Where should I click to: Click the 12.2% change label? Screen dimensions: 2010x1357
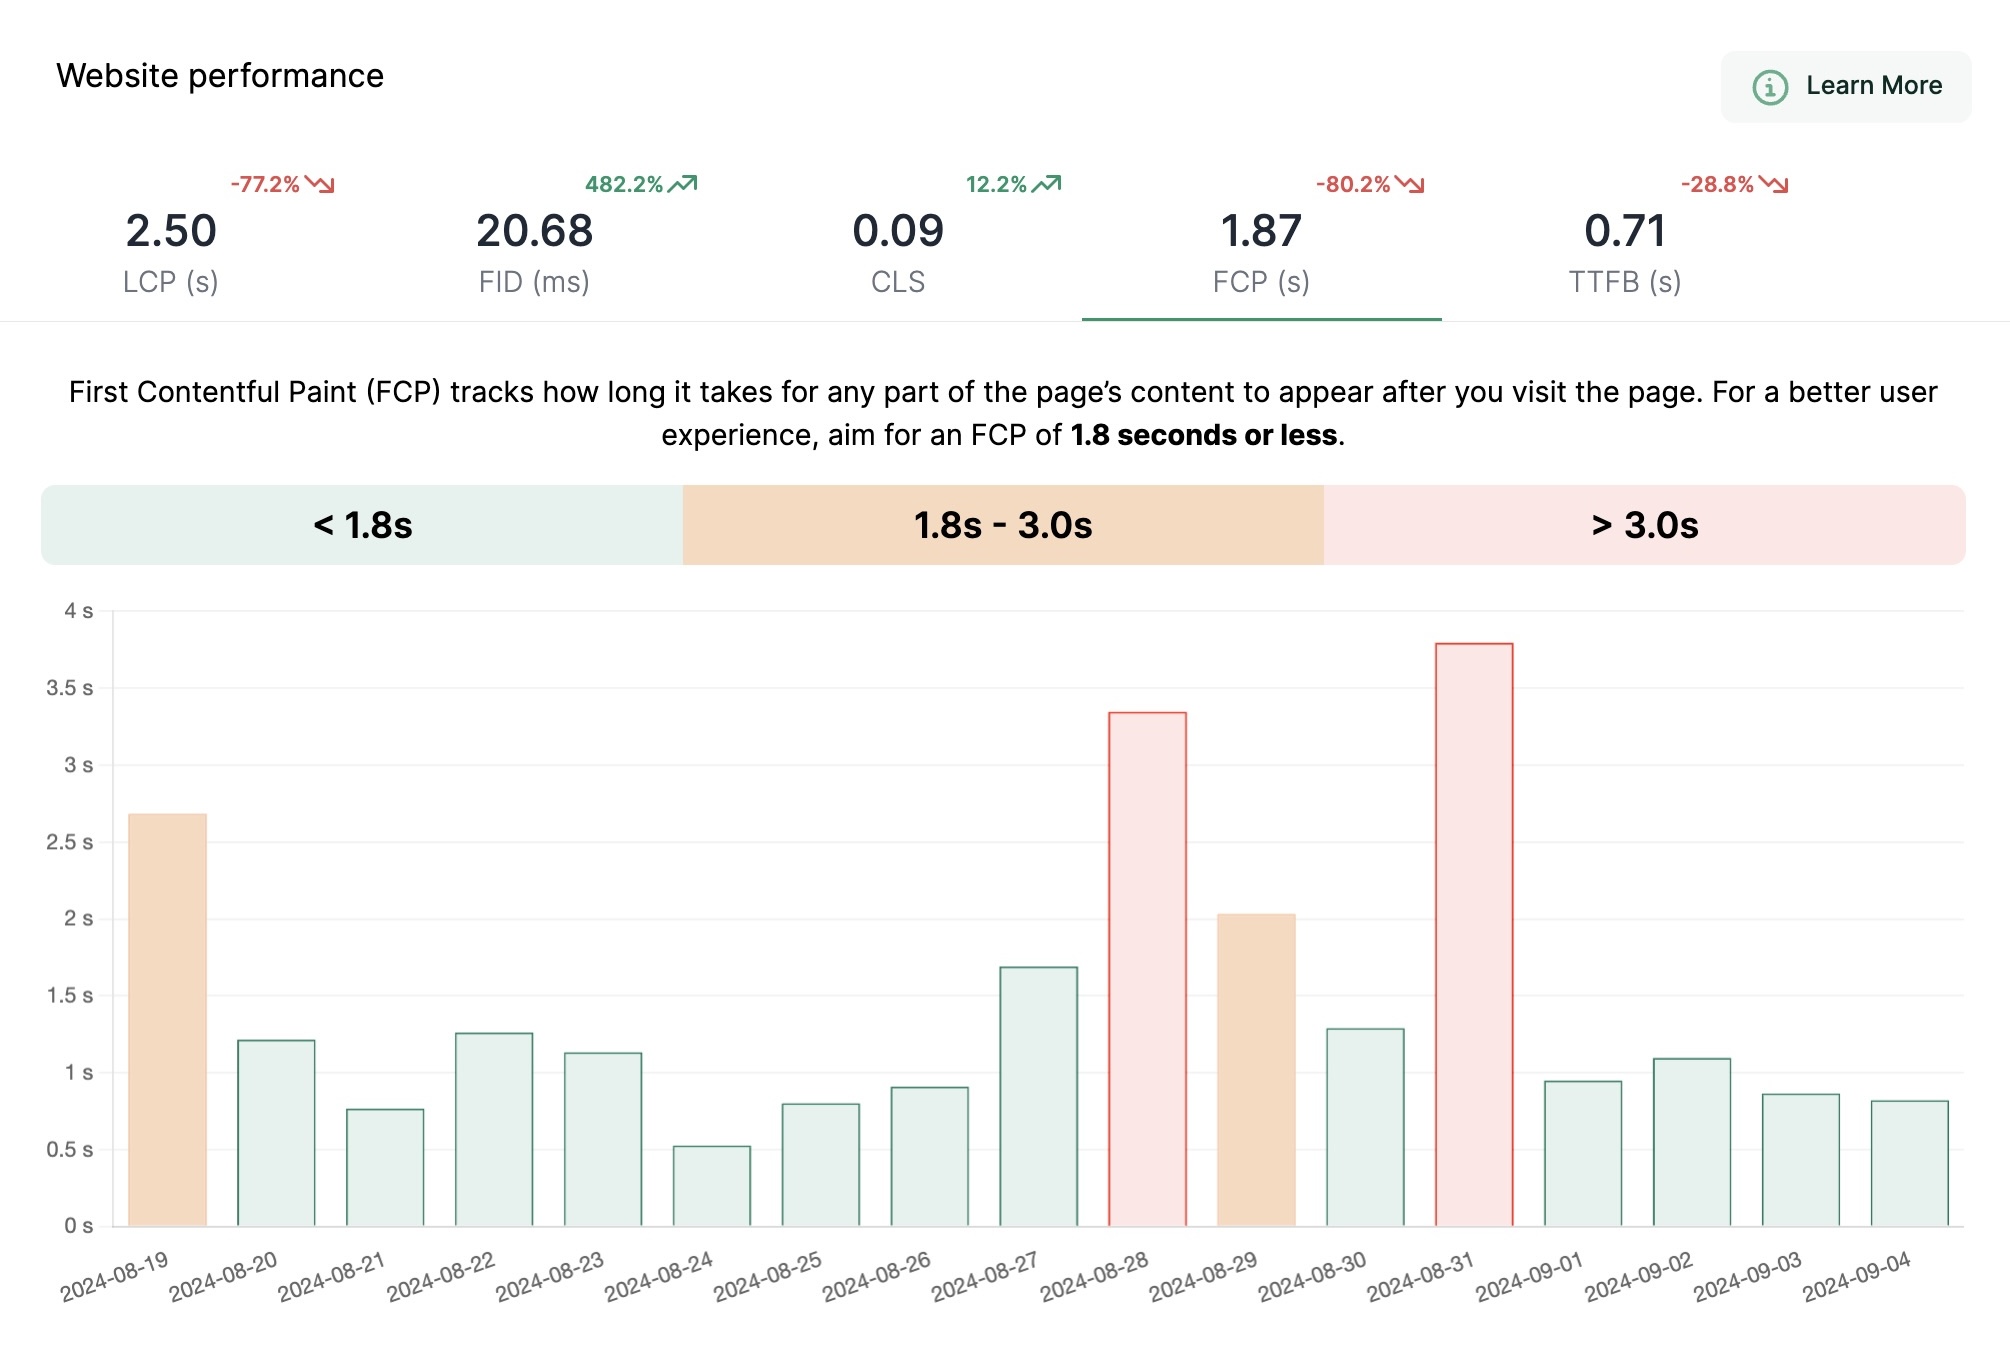[x=996, y=184]
